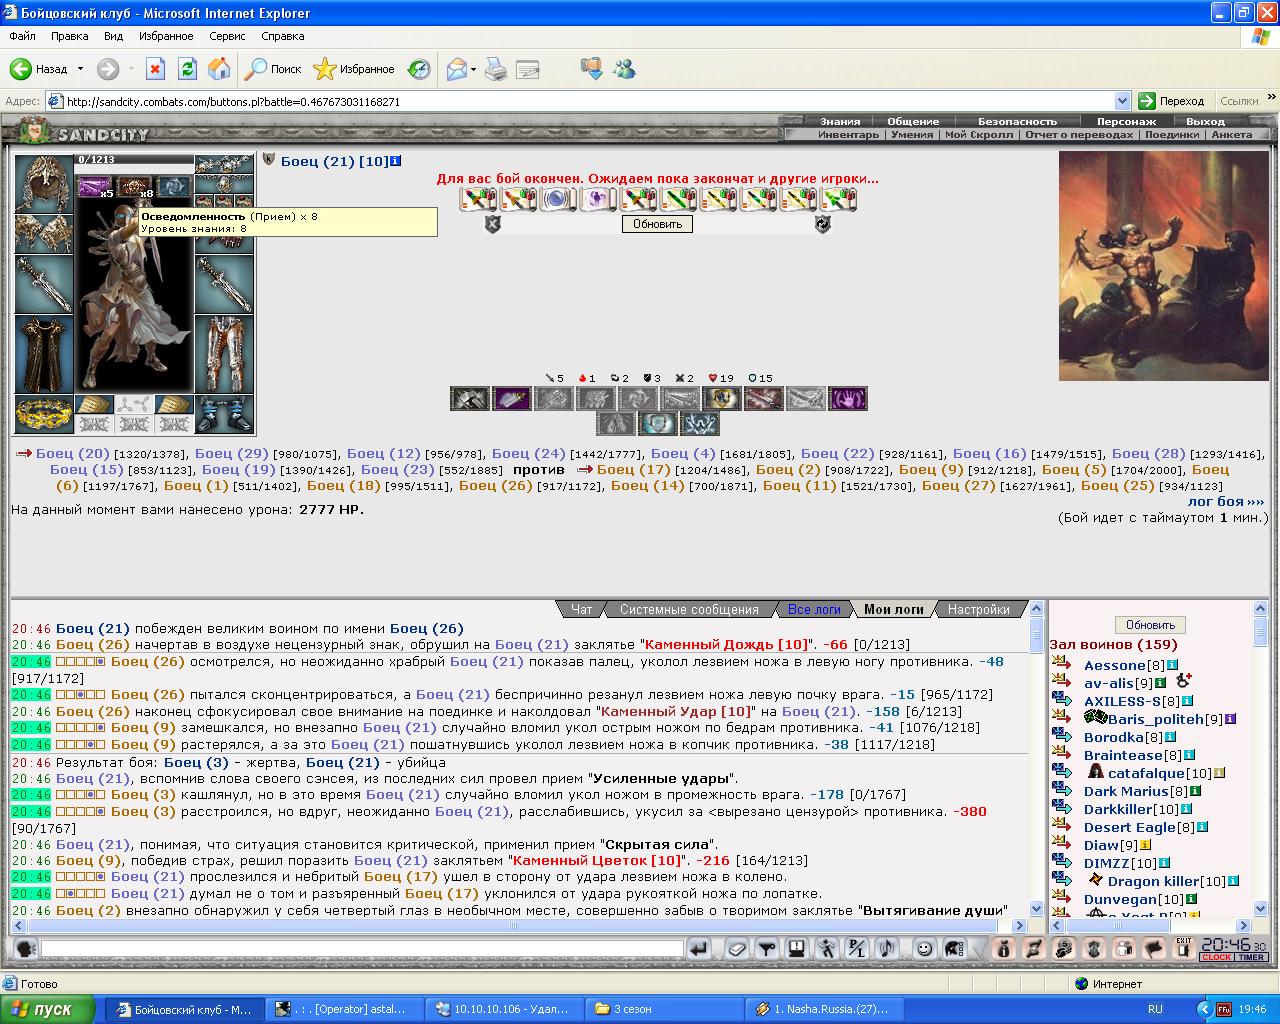Image resolution: width=1280 pixels, height=1024 pixels.
Task: Open the Справка menu
Action: (282, 36)
